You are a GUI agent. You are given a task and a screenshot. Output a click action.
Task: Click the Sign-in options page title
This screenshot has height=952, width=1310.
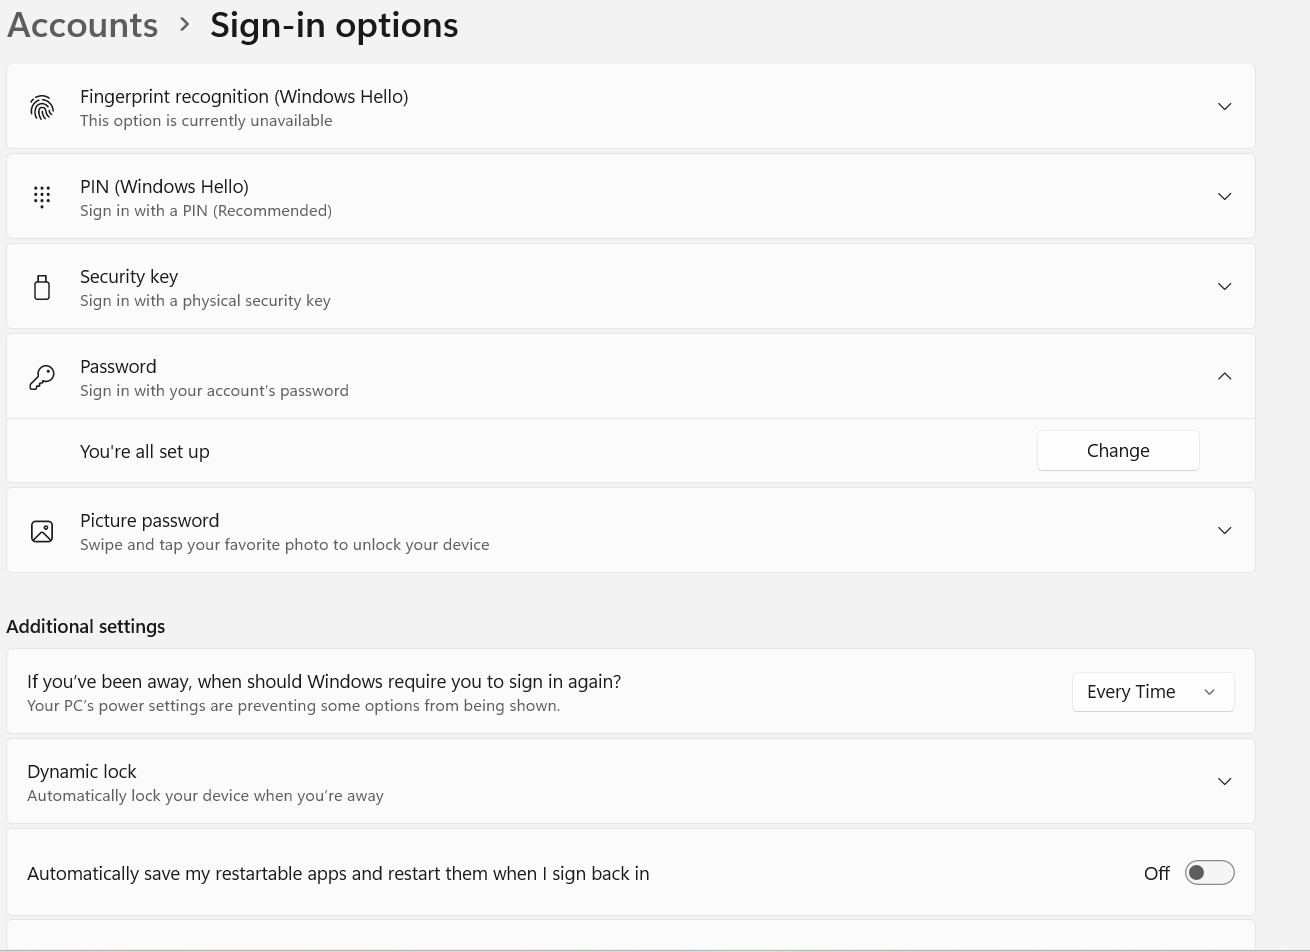click(334, 25)
